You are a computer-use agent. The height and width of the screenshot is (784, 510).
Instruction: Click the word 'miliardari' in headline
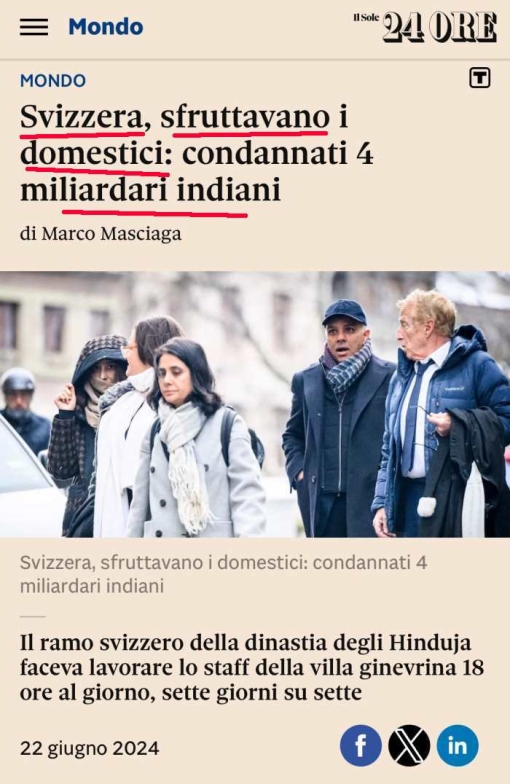click(94, 190)
